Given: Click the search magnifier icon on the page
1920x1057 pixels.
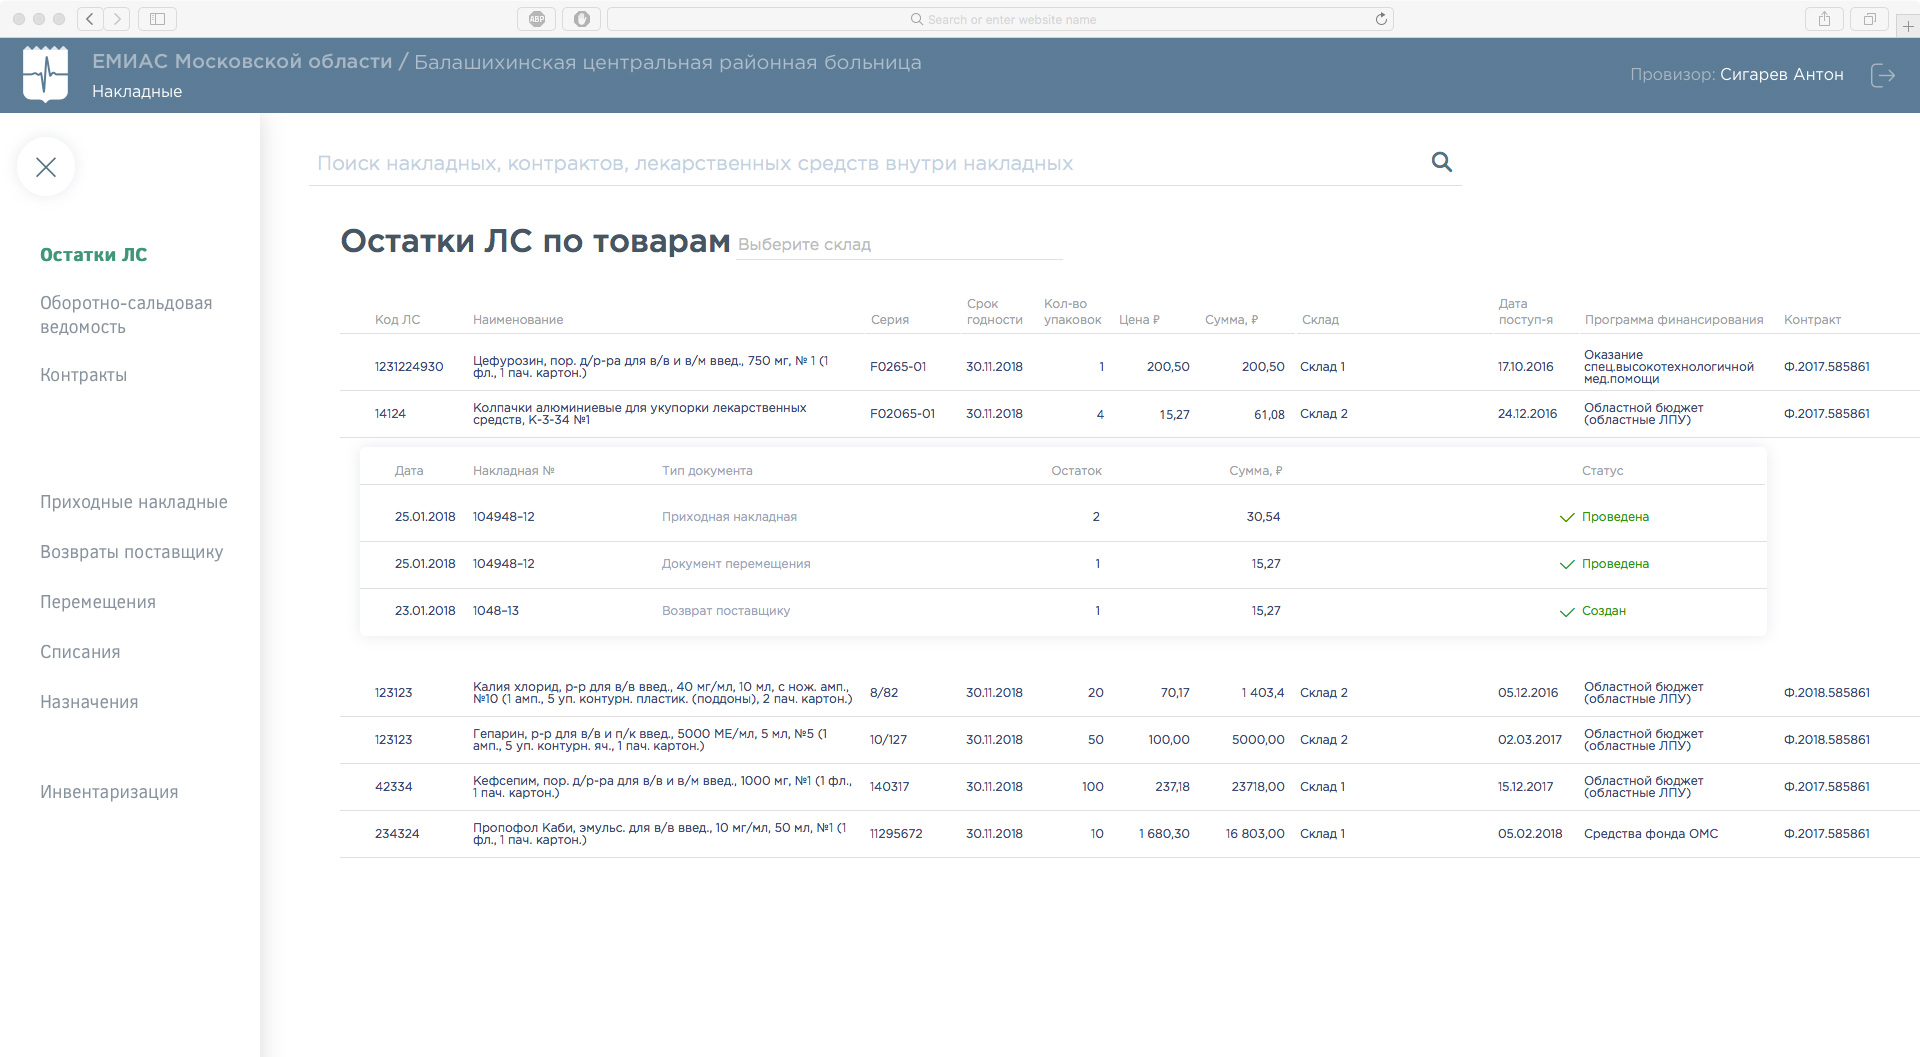Looking at the screenshot, I should (1440, 161).
